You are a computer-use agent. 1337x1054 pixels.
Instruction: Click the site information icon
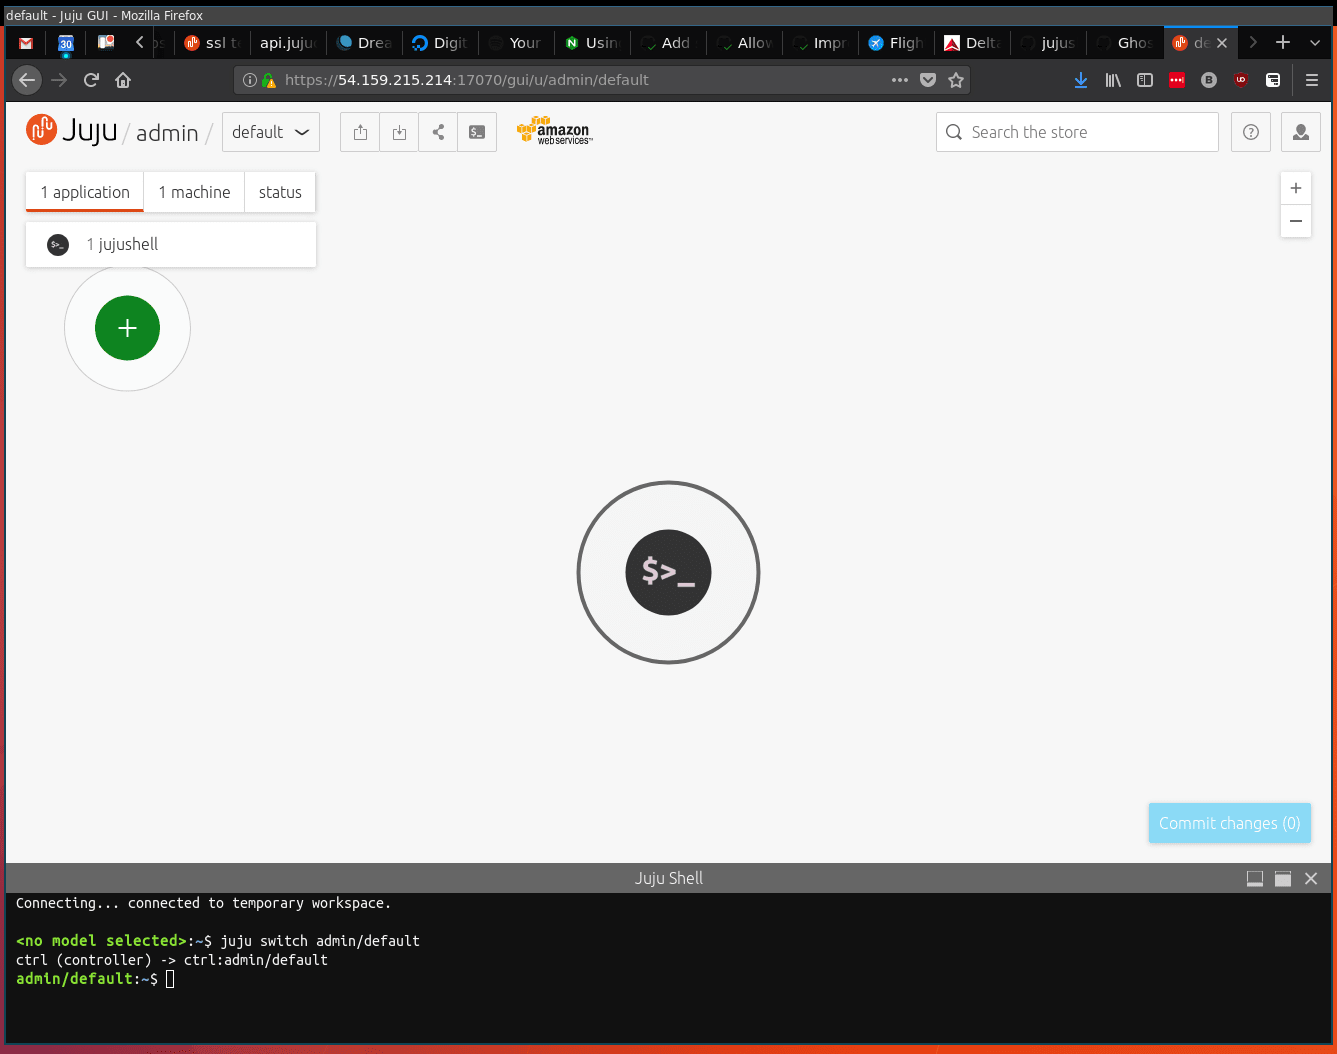point(250,80)
